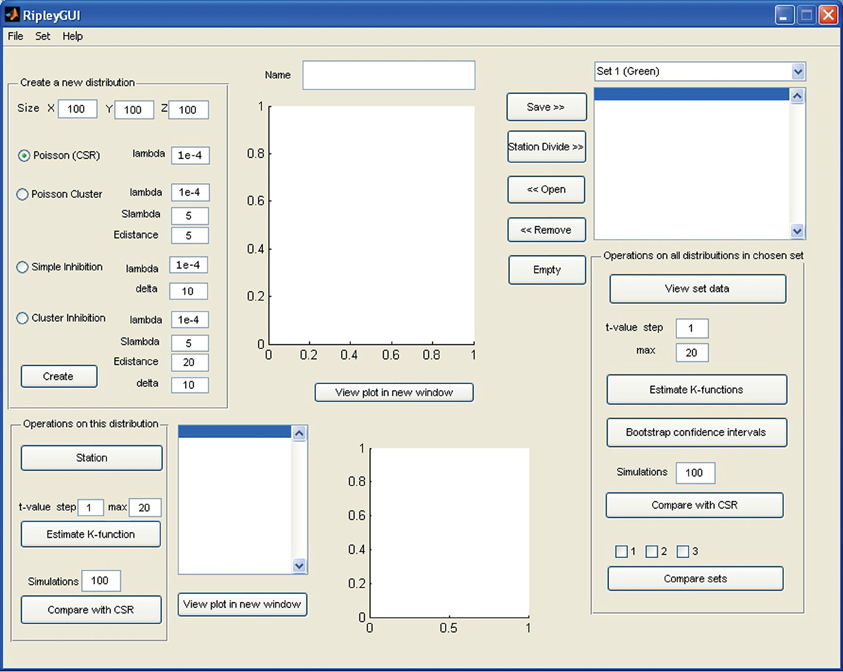The height and width of the screenshot is (672, 843).
Task: Click the Estimate K-functions button for the set
Action: coord(697,390)
